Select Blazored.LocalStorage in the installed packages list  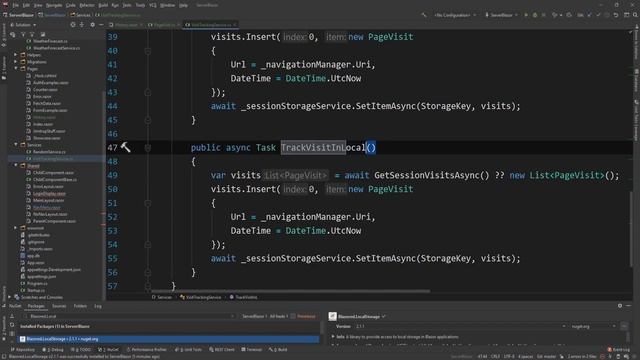point(169,339)
